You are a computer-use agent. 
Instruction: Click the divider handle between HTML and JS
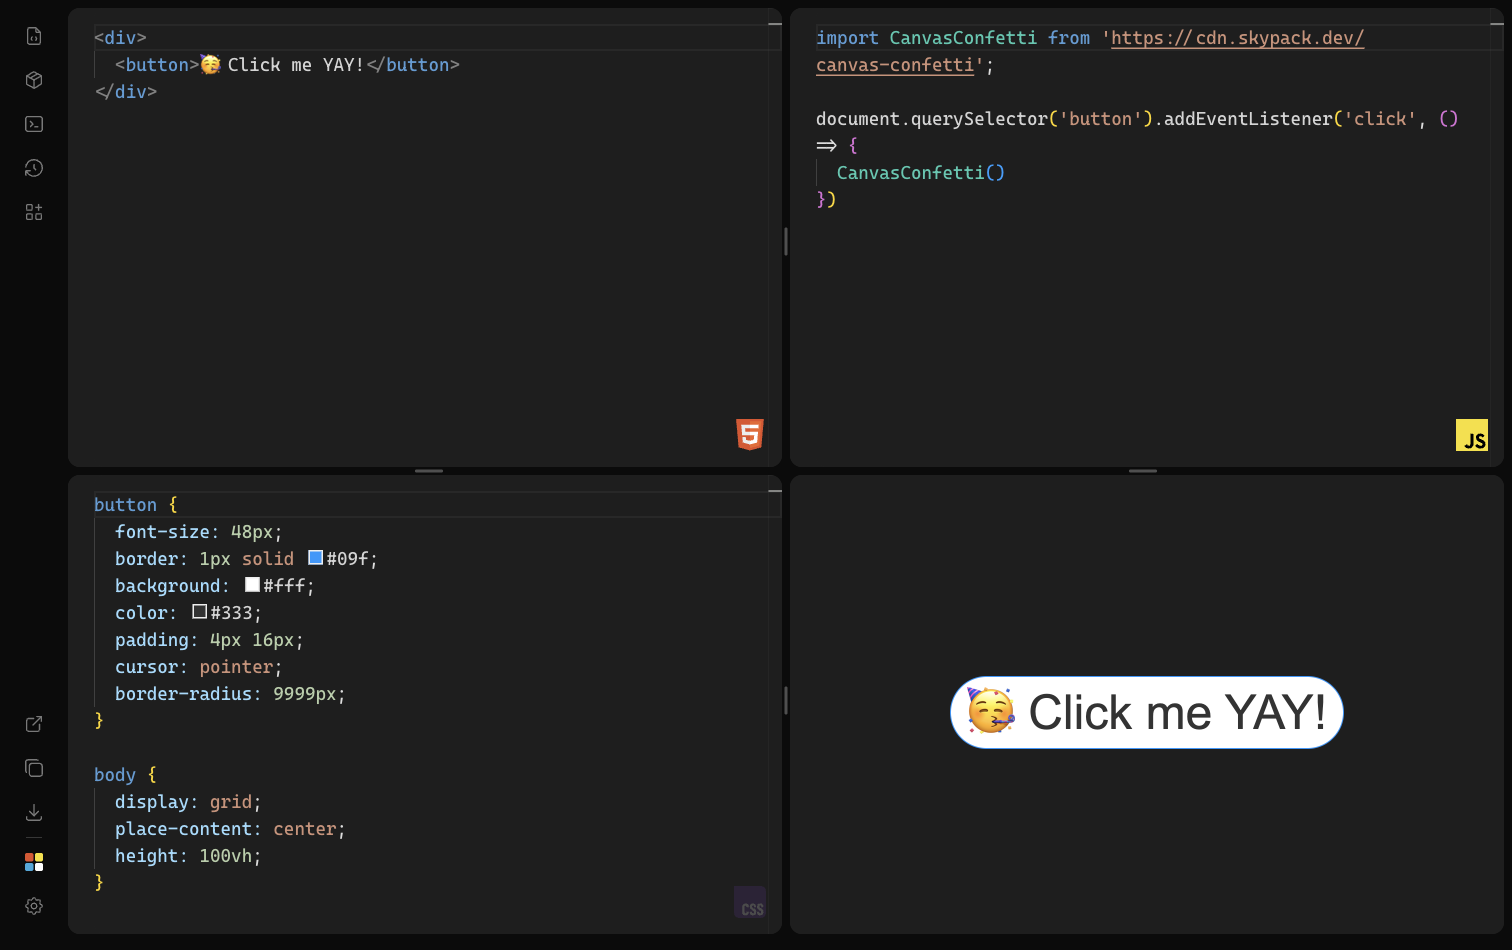click(786, 241)
